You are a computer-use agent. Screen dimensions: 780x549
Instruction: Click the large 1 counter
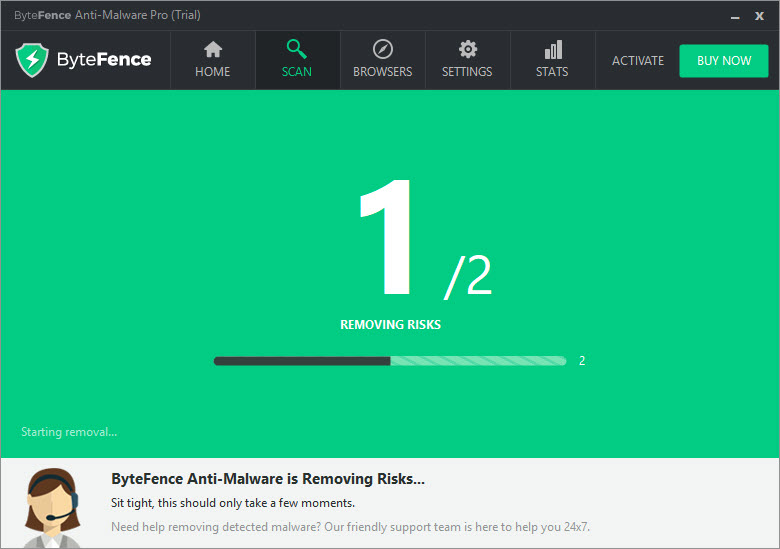click(x=387, y=237)
